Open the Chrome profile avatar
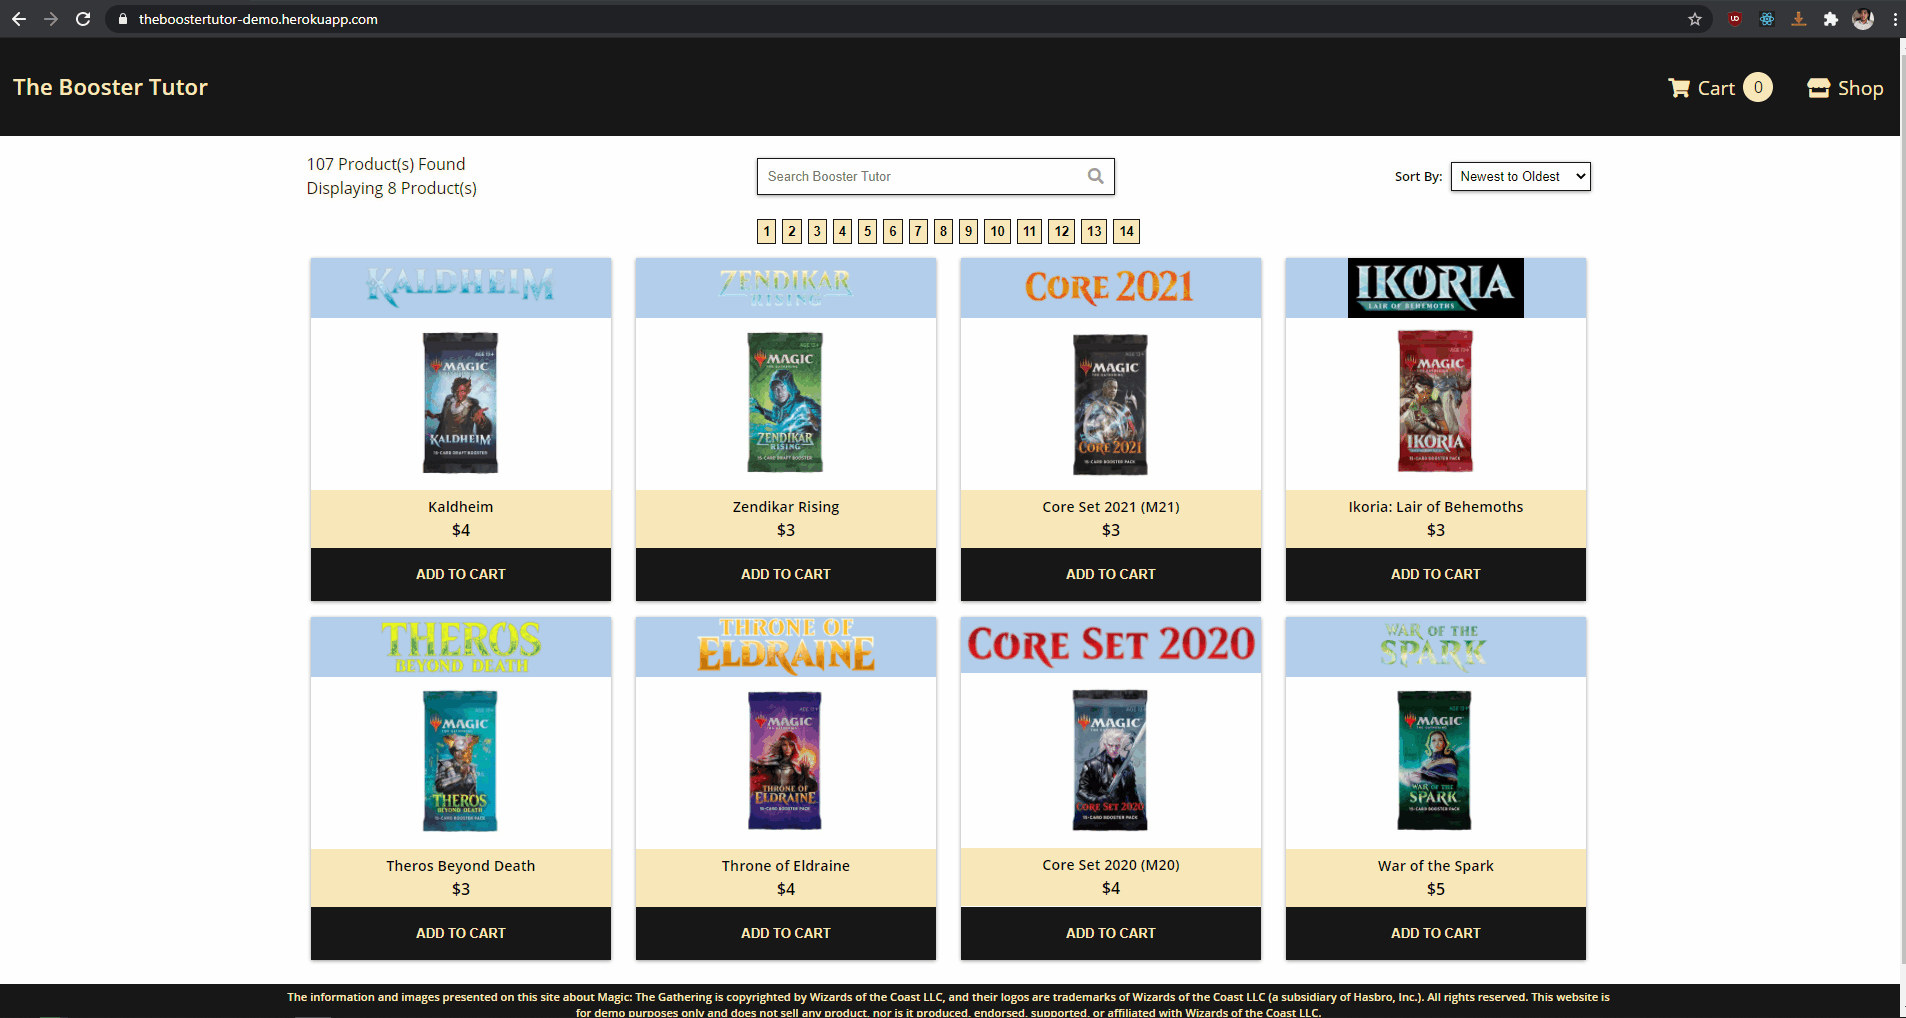Viewport: 1906px width, 1018px height. 1863,19
